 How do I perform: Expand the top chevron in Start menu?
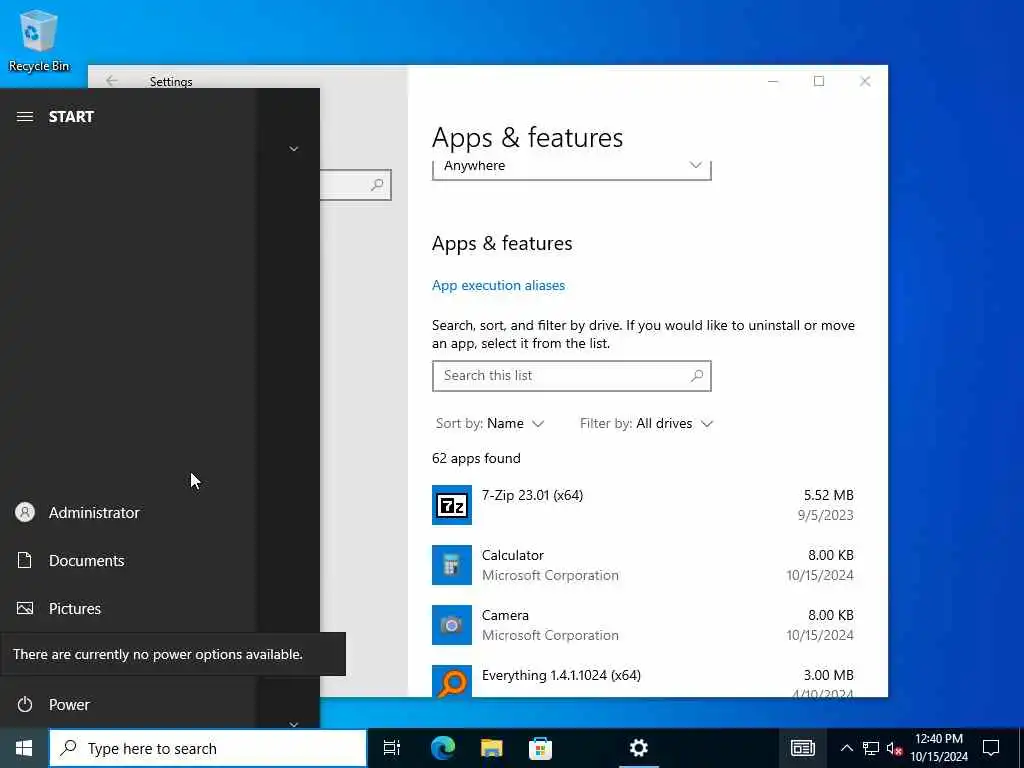[x=294, y=149]
